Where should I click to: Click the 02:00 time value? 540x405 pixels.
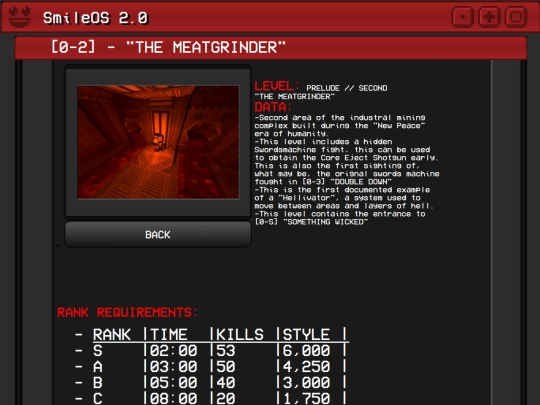click(174, 351)
